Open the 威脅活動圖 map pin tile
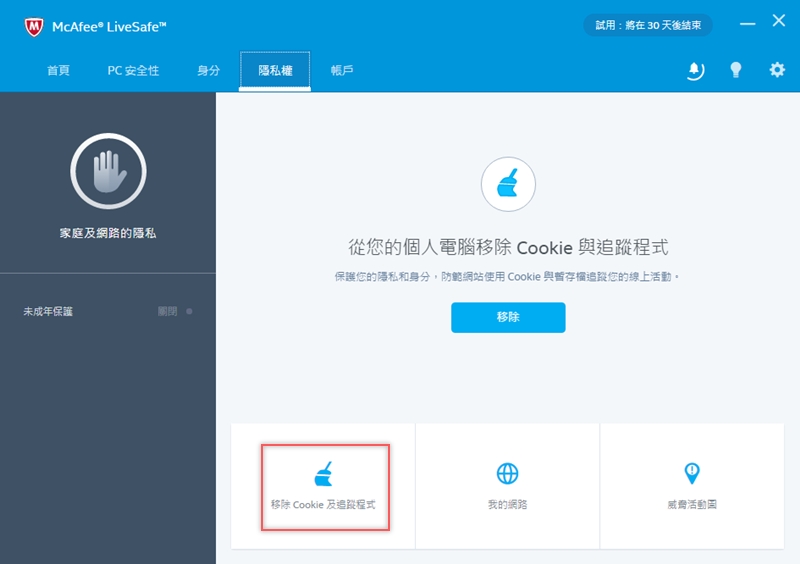 pyautogui.click(x=692, y=486)
